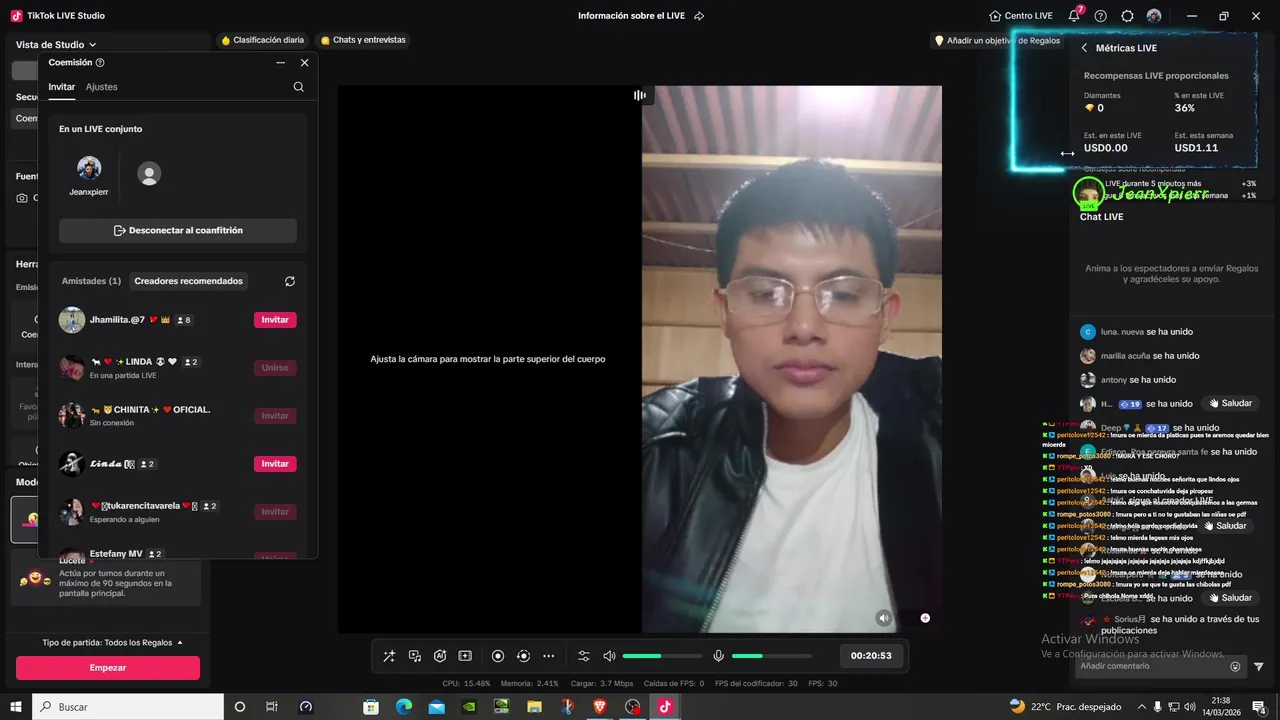Click the replay capture icon

523,656
